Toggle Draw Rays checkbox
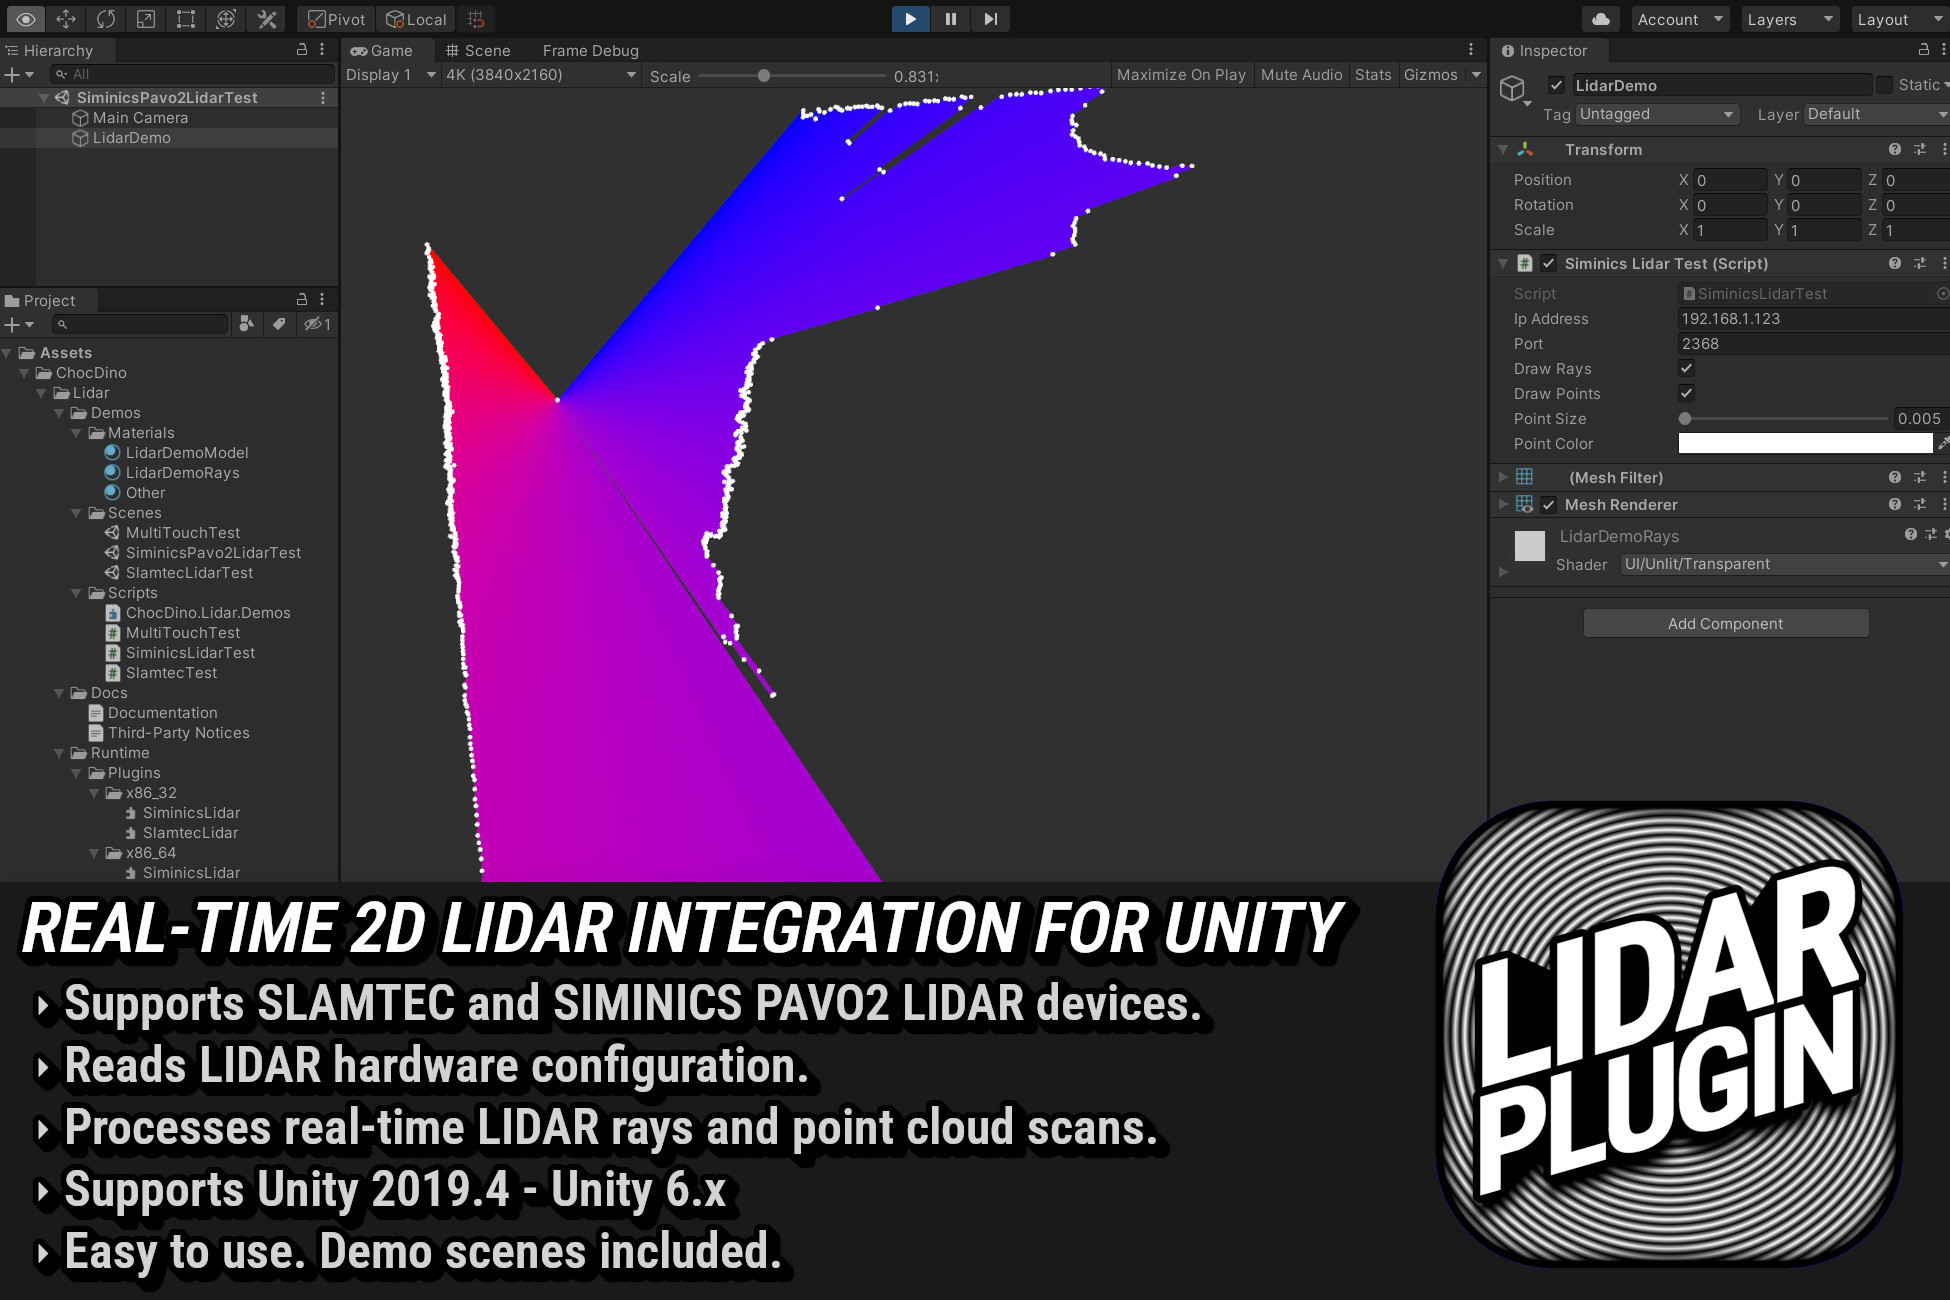The width and height of the screenshot is (1950, 1300). point(1686,368)
